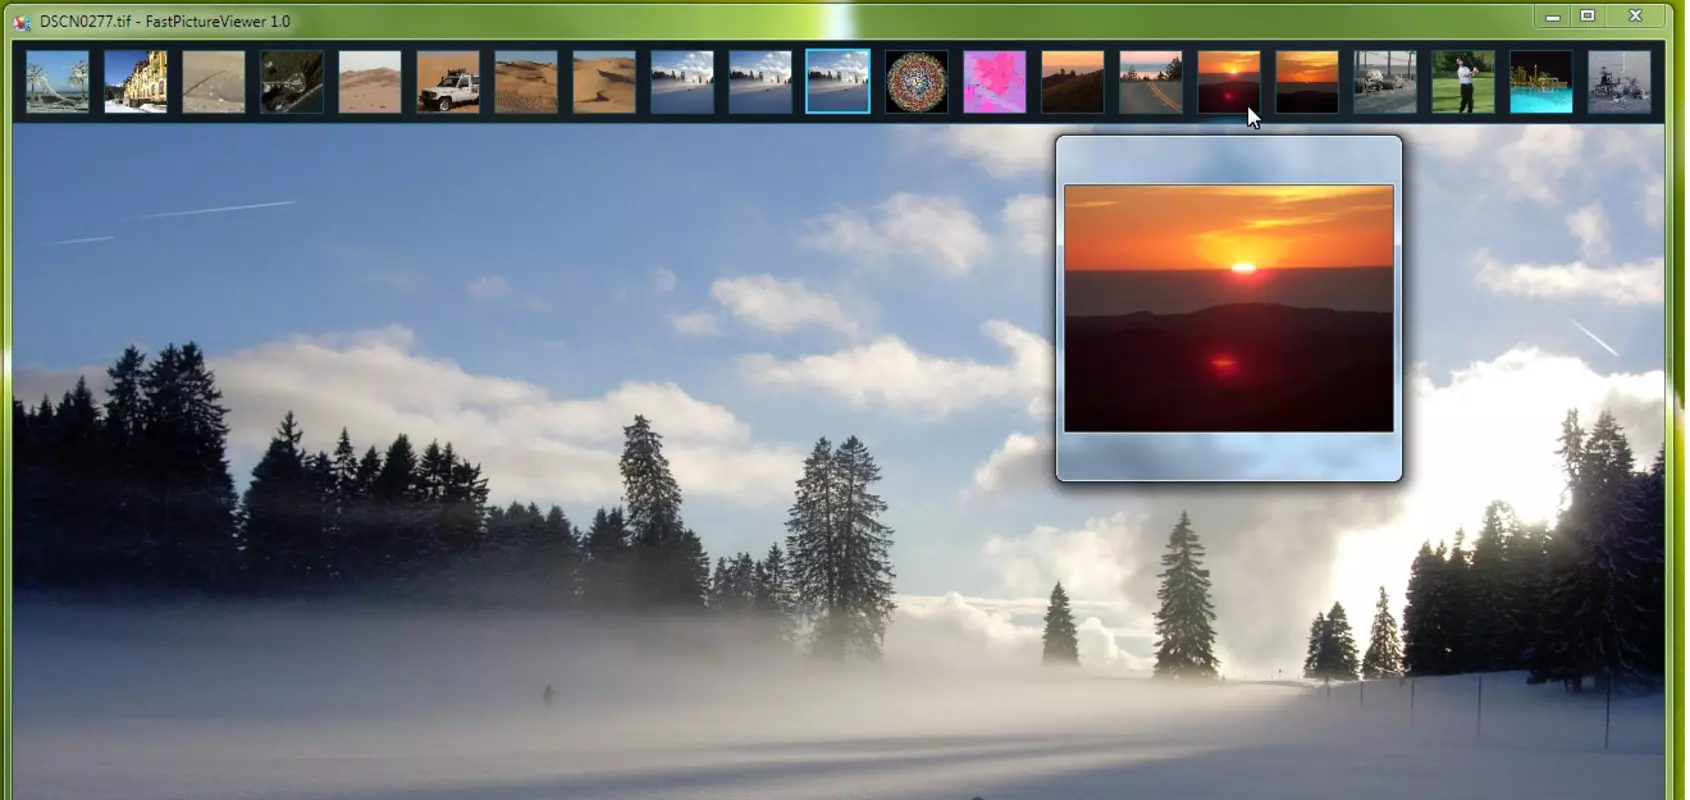Screen dimensions: 1690x800
Task: Click the large sunset preview popup image
Action: [1229, 308]
